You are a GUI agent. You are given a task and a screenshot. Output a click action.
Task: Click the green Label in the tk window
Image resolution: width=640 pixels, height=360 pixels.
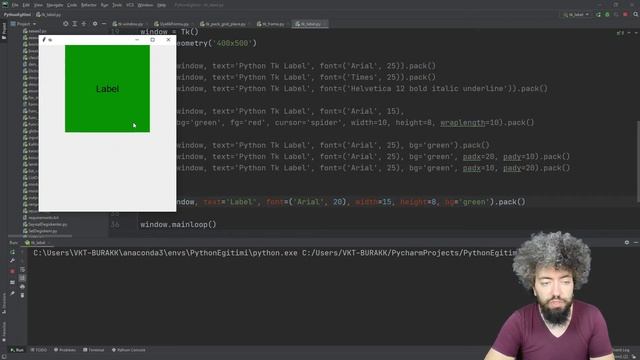tap(107, 89)
